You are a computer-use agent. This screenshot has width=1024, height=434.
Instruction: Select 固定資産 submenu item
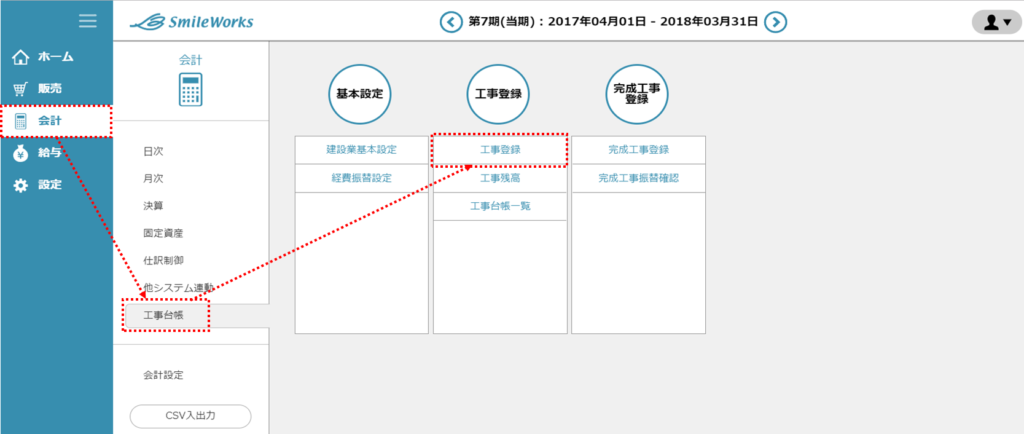[x=163, y=233]
